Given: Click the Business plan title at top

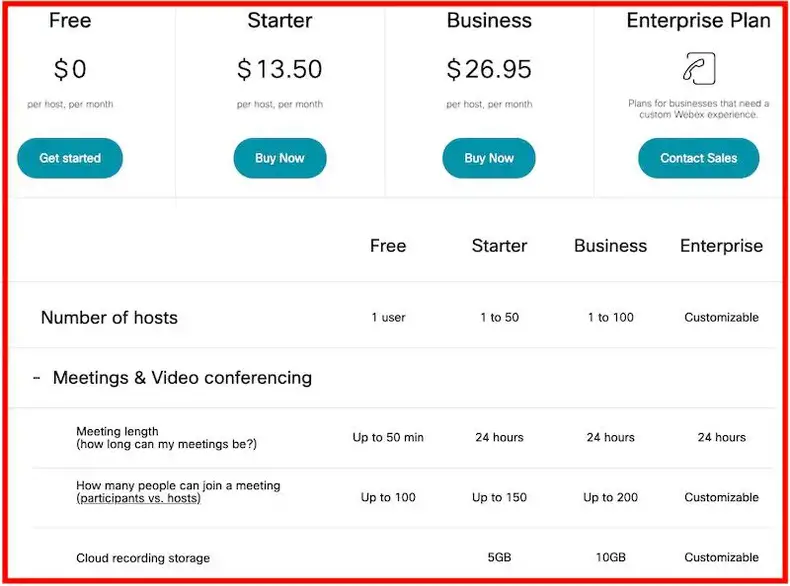Looking at the screenshot, I should (x=489, y=21).
